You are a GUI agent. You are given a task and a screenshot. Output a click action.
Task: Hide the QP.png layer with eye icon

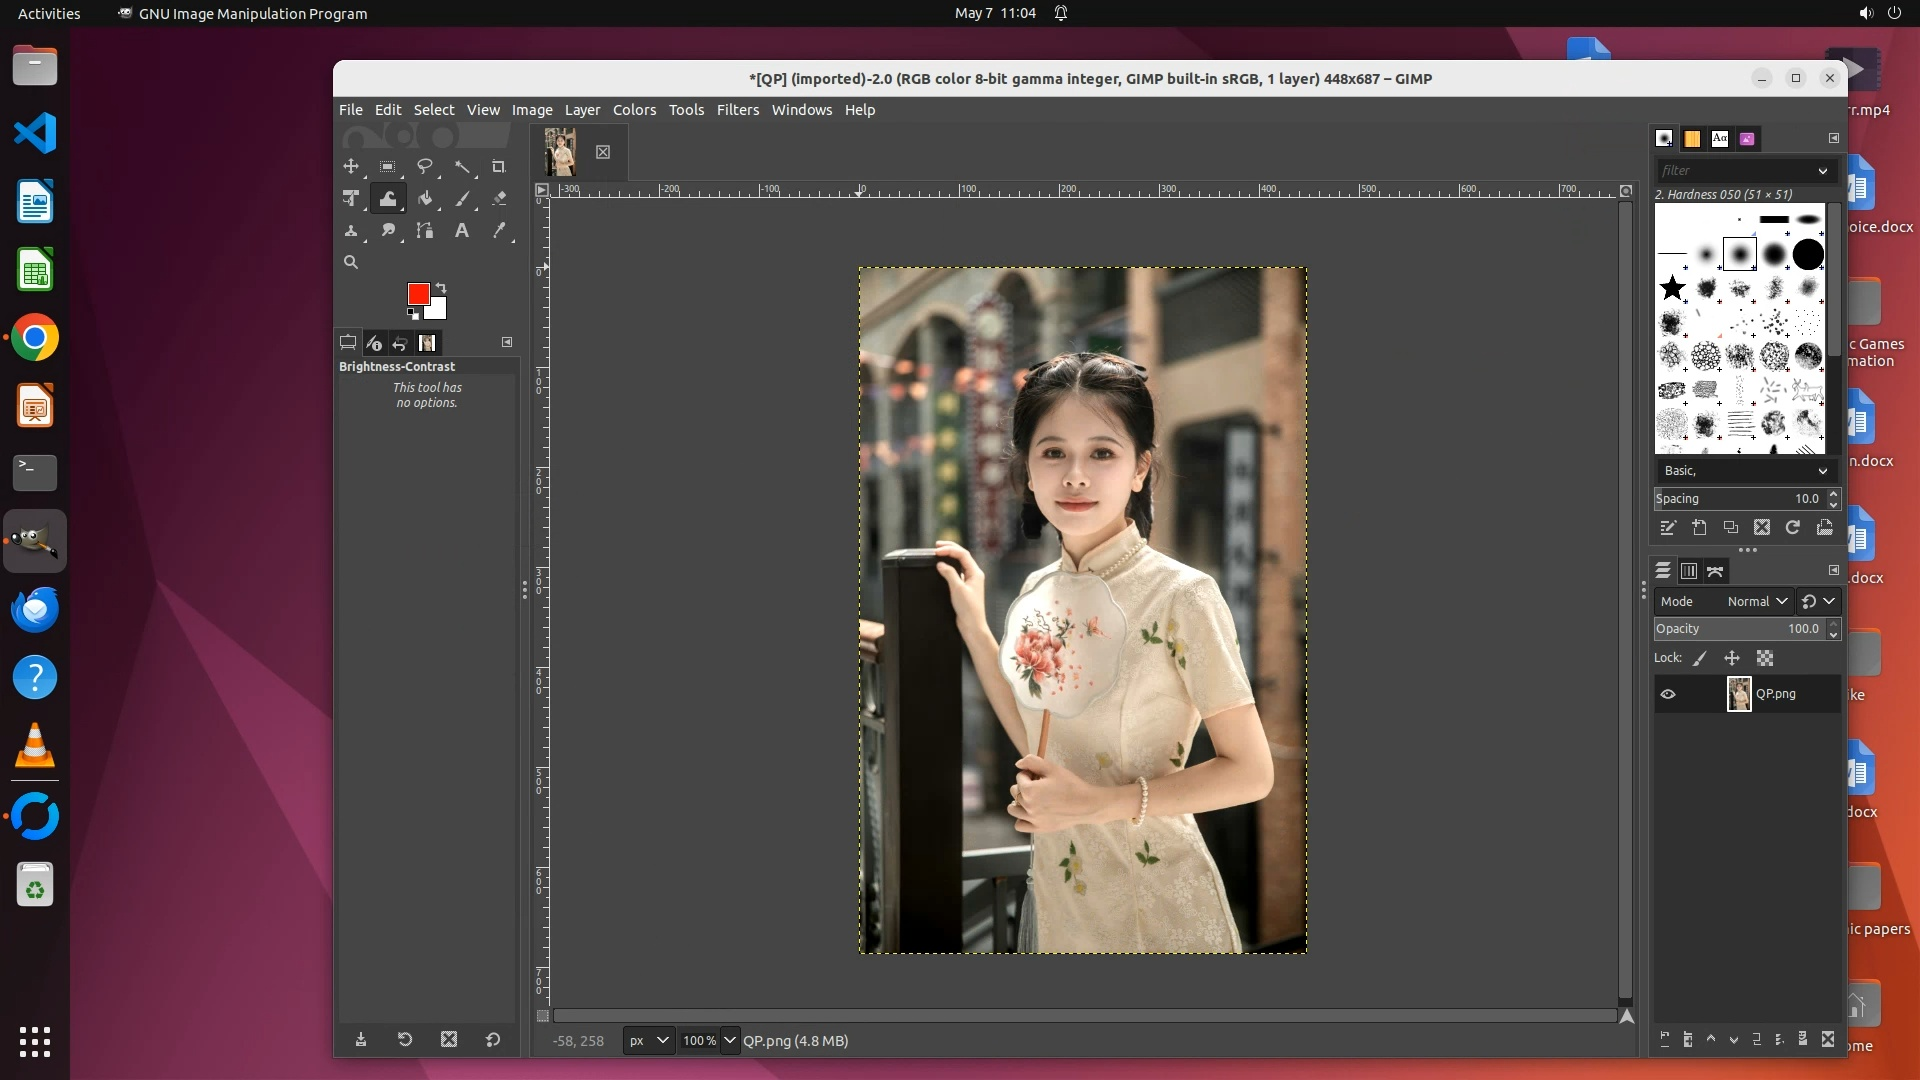tap(1667, 694)
